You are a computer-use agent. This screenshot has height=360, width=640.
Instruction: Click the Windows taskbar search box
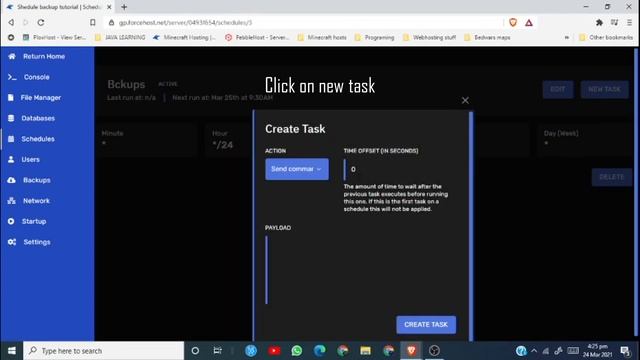(104, 351)
